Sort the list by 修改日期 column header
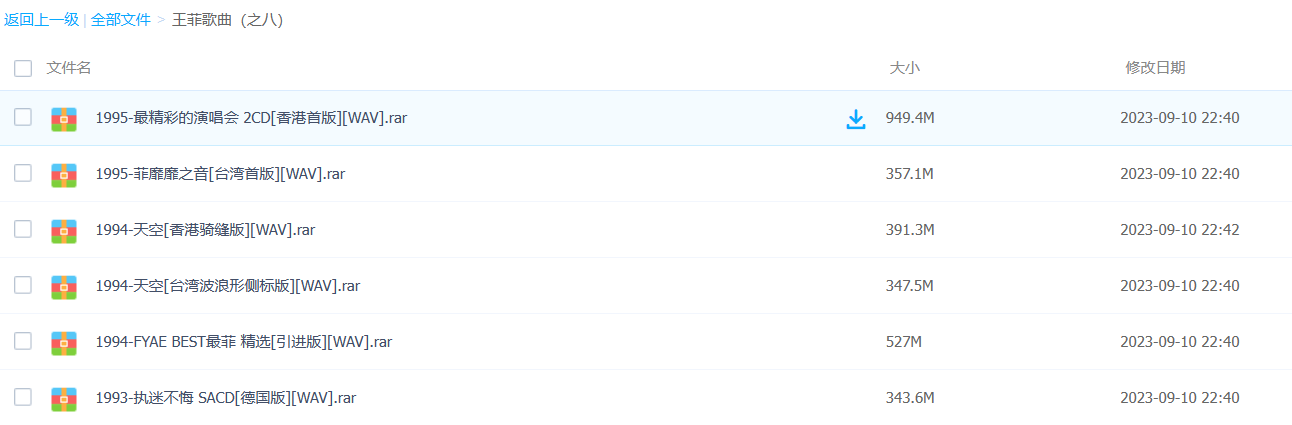 1155,68
